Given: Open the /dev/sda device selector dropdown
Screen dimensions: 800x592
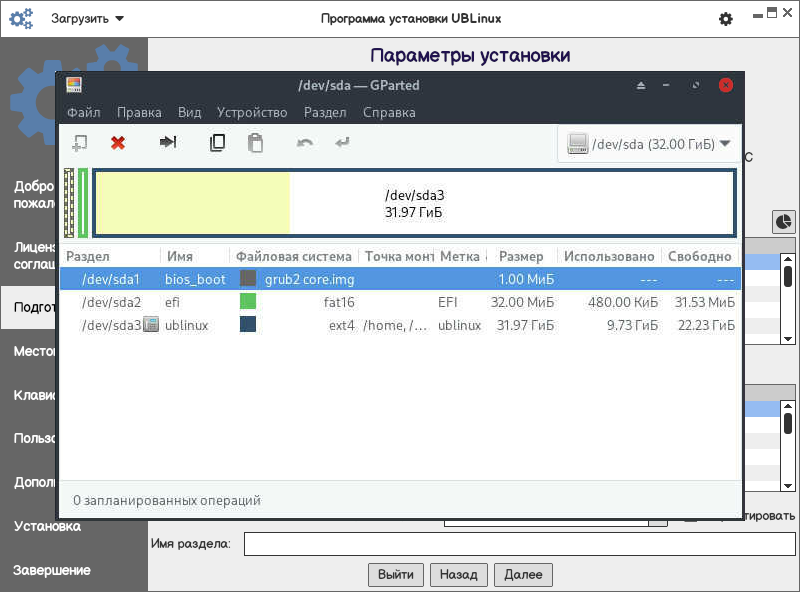Looking at the screenshot, I should (x=649, y=144).
